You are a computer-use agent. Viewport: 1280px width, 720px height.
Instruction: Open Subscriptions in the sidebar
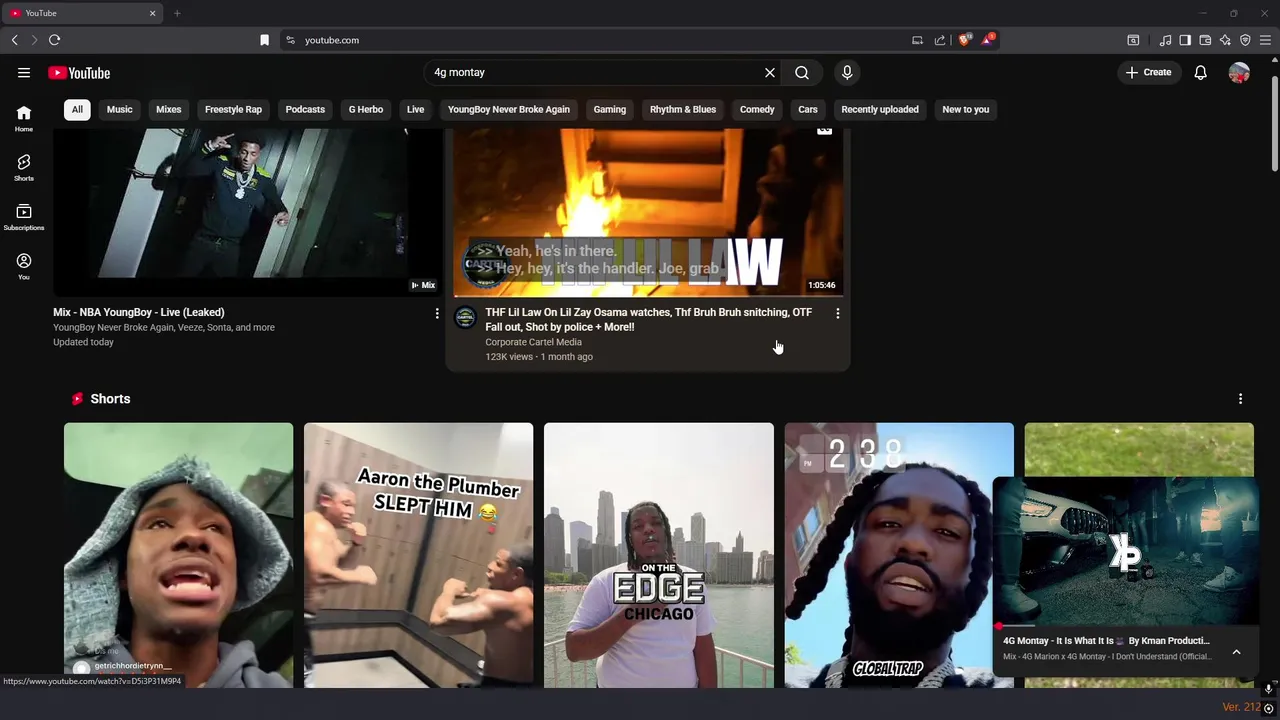click(24, 217)
